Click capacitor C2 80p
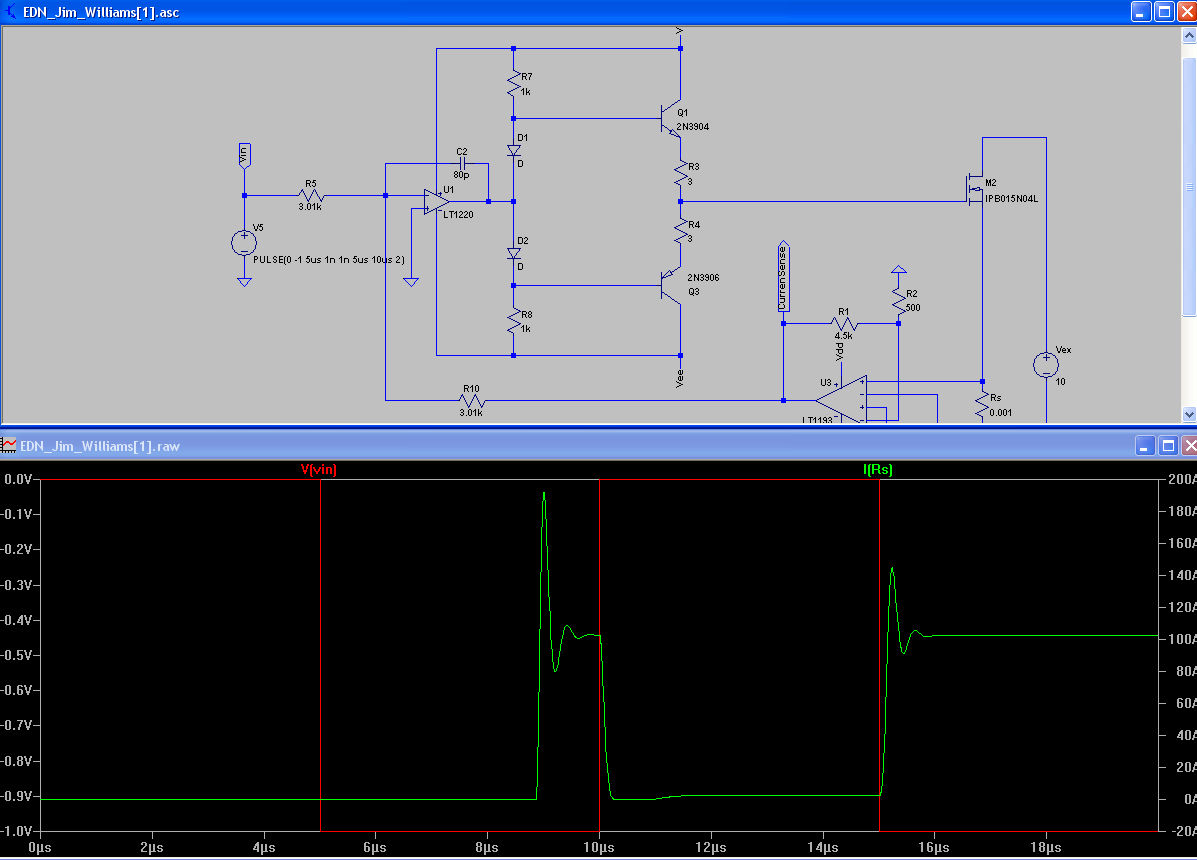This screenshot has height=860, width=1197. [462, 163]
